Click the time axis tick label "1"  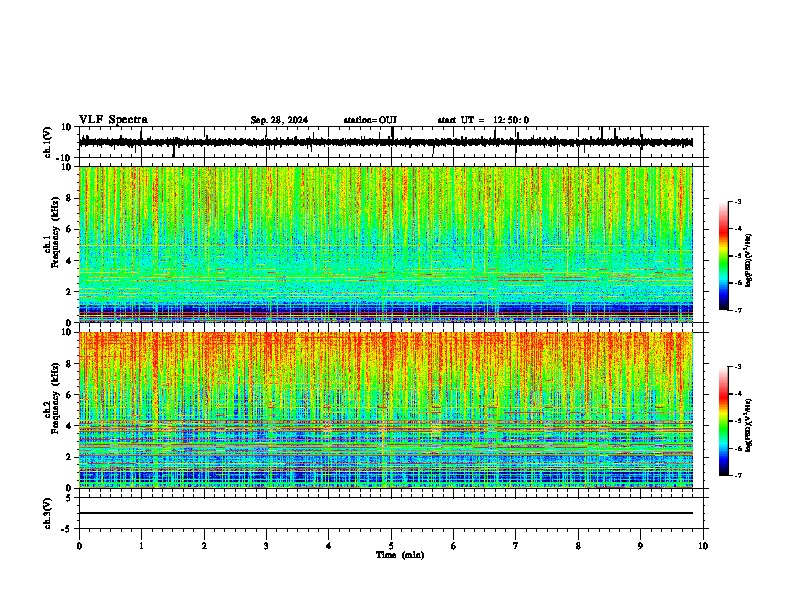point(141,546)
